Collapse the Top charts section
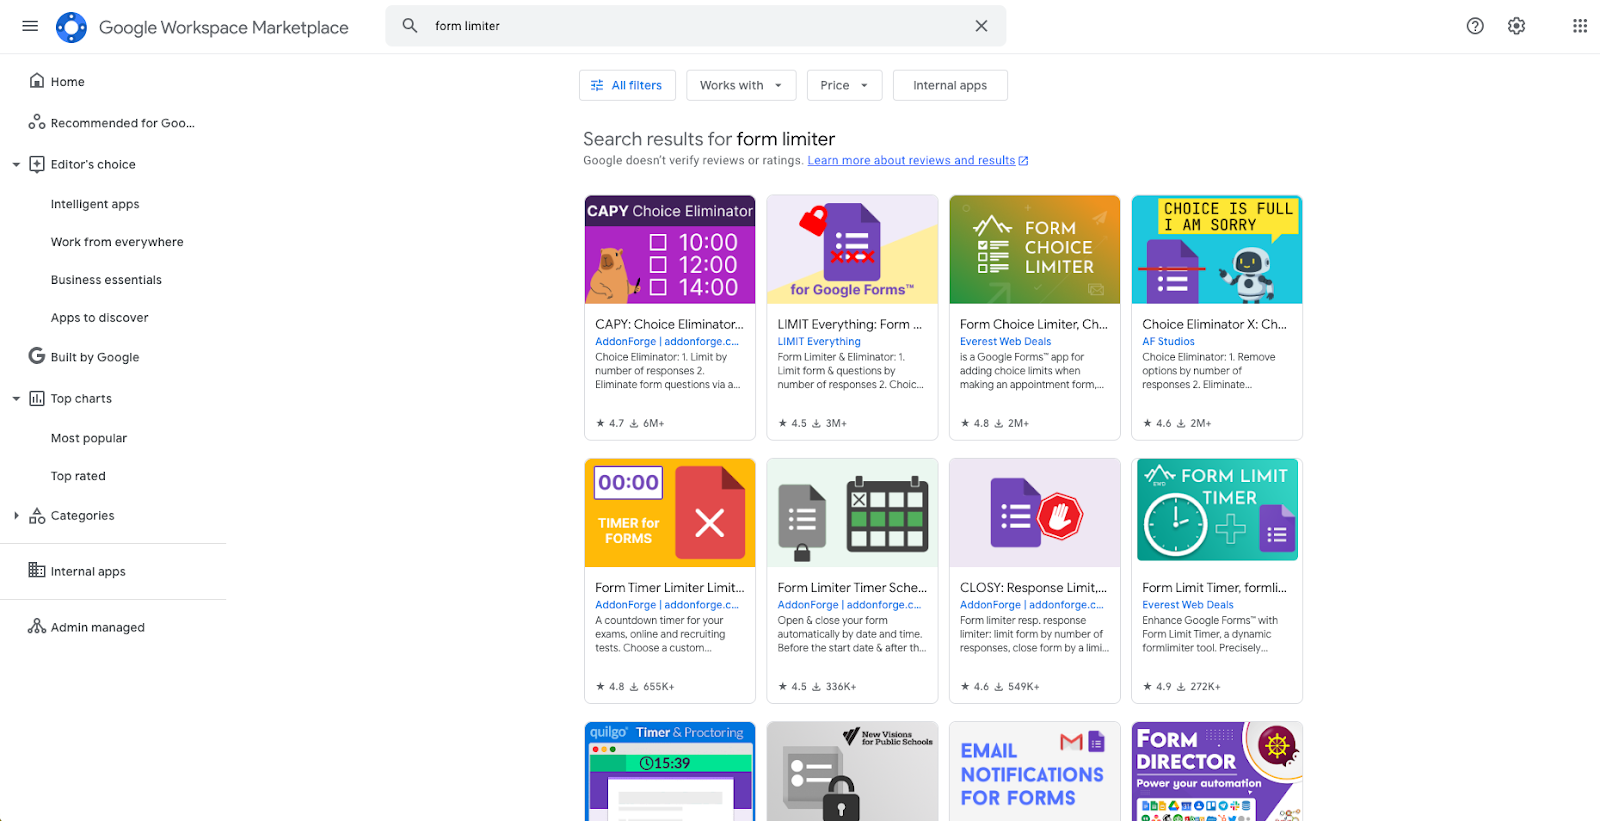This screenshot has width=1600, height=821. (16, 399)
